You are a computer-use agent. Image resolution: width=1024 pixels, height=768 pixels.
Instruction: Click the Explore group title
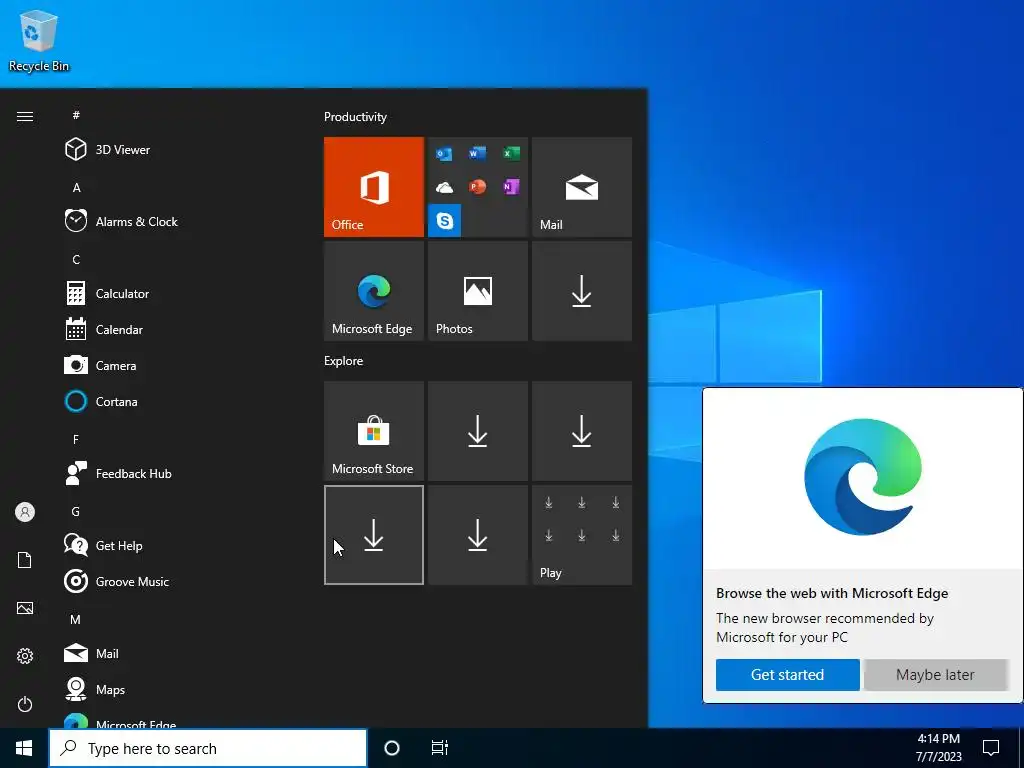(x=344, y=360)
